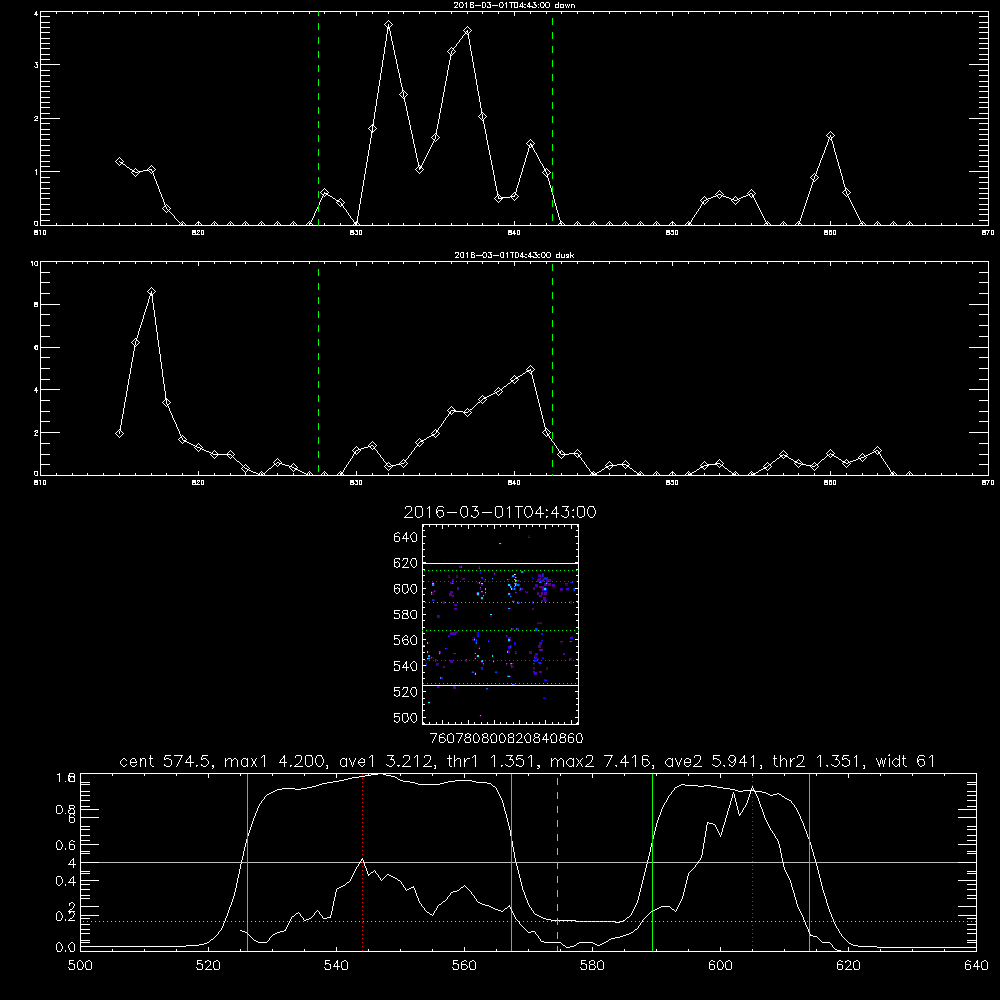Click the '640' y-axis label of the scatter image
The width and height of the screenshot is (1000, 1000).
tap(406, 538)
